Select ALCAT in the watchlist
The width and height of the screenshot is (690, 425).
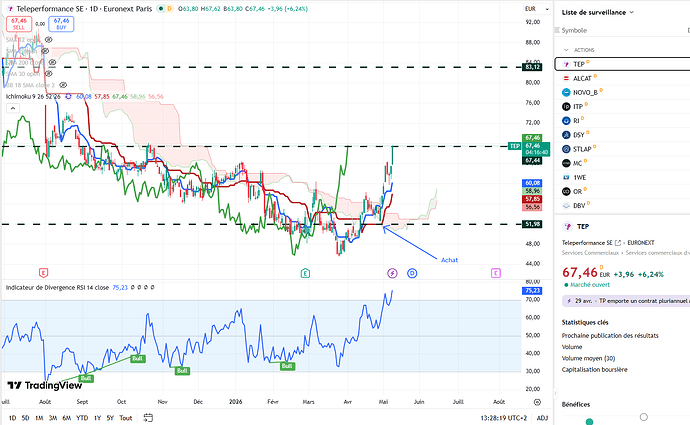click(622, 78)
